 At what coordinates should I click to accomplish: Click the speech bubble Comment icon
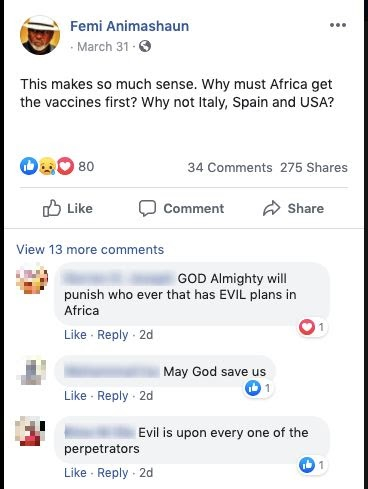point(147,208)
